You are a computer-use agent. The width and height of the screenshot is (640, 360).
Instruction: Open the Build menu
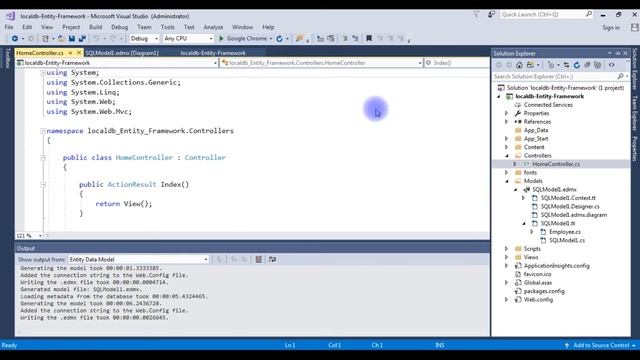(96, 27)
